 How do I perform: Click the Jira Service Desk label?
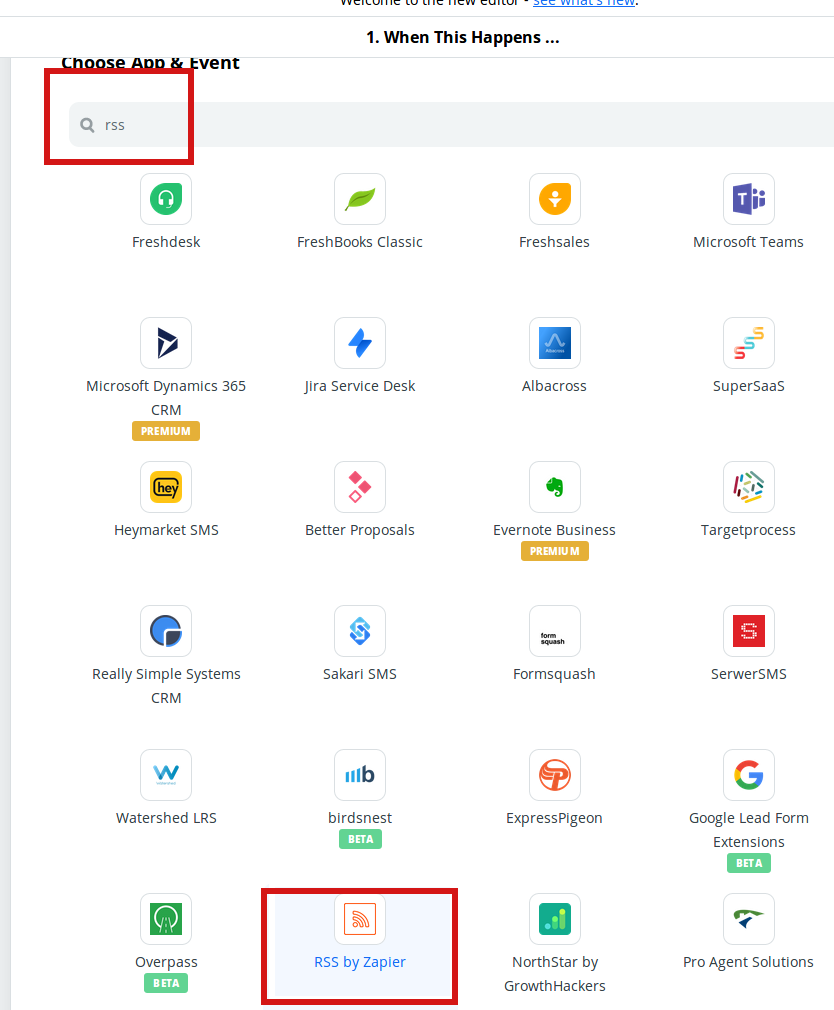[x=360, y=386]
